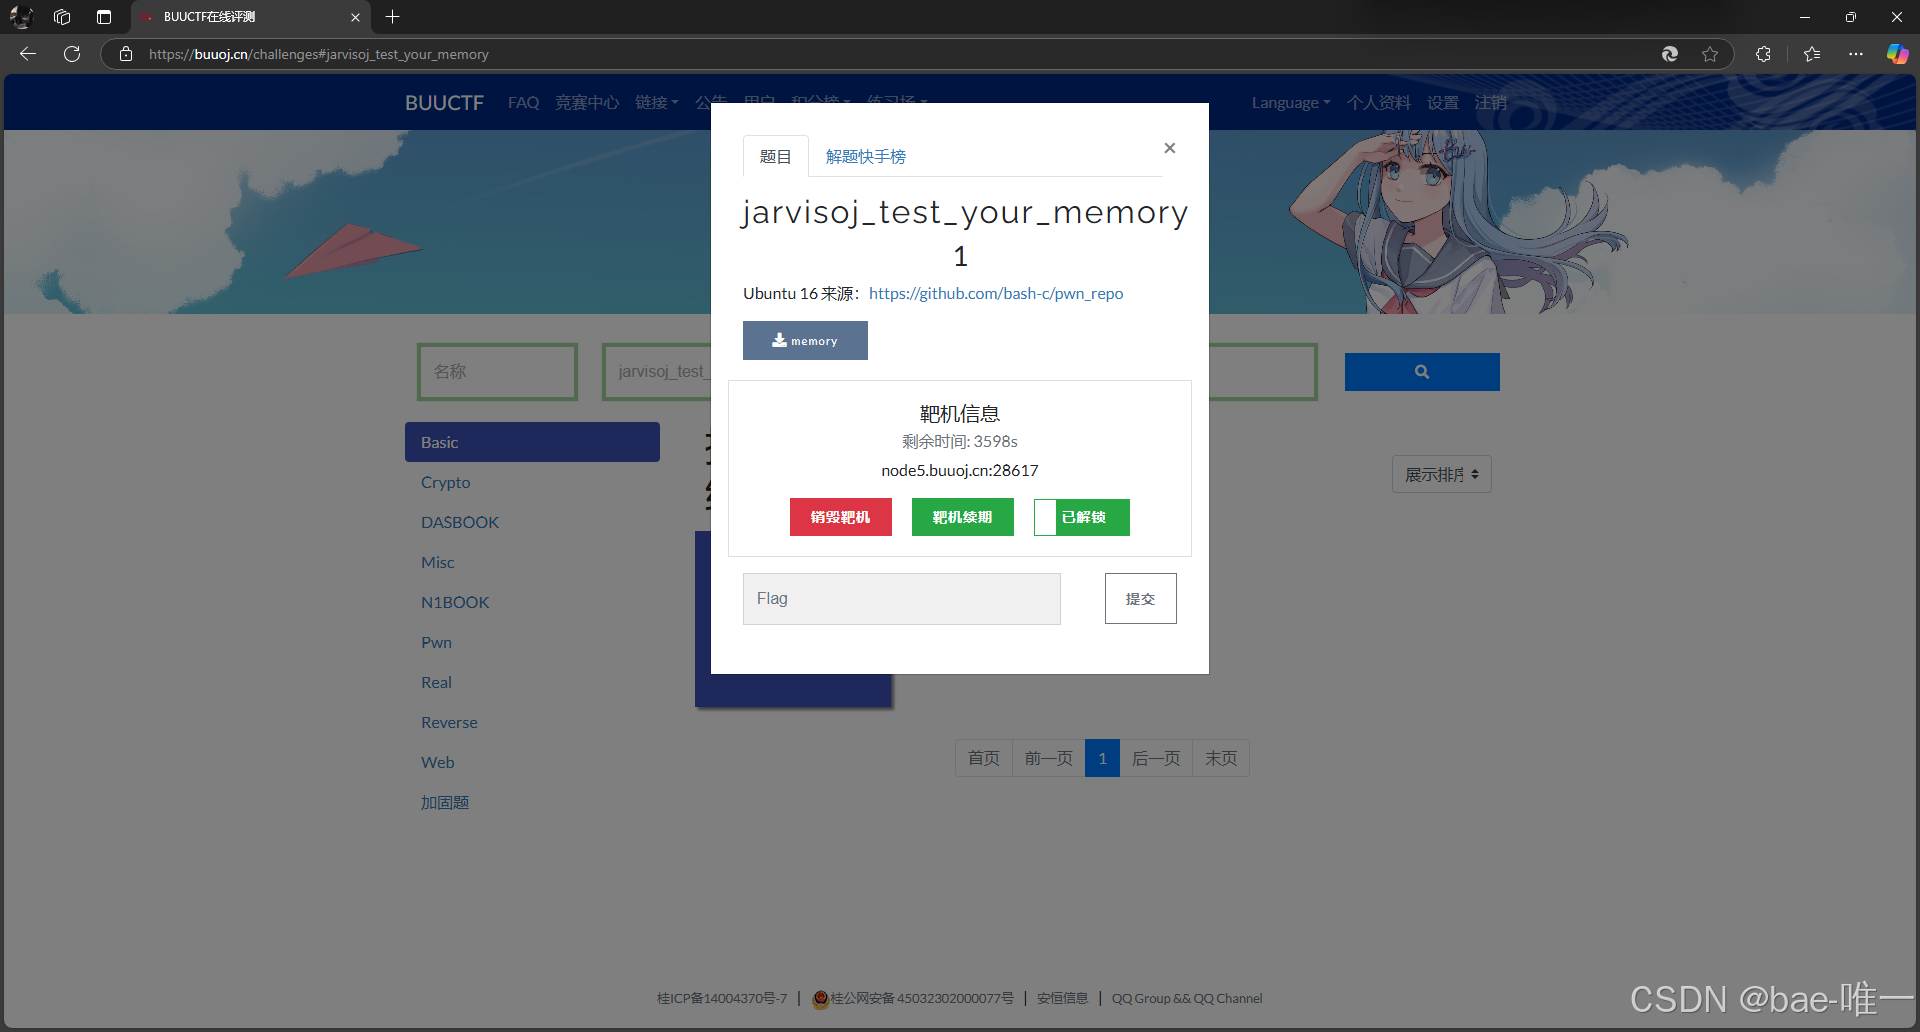Click the 提交 flag submit button
The image size is (1920, 1032).
coord(1139,598)
